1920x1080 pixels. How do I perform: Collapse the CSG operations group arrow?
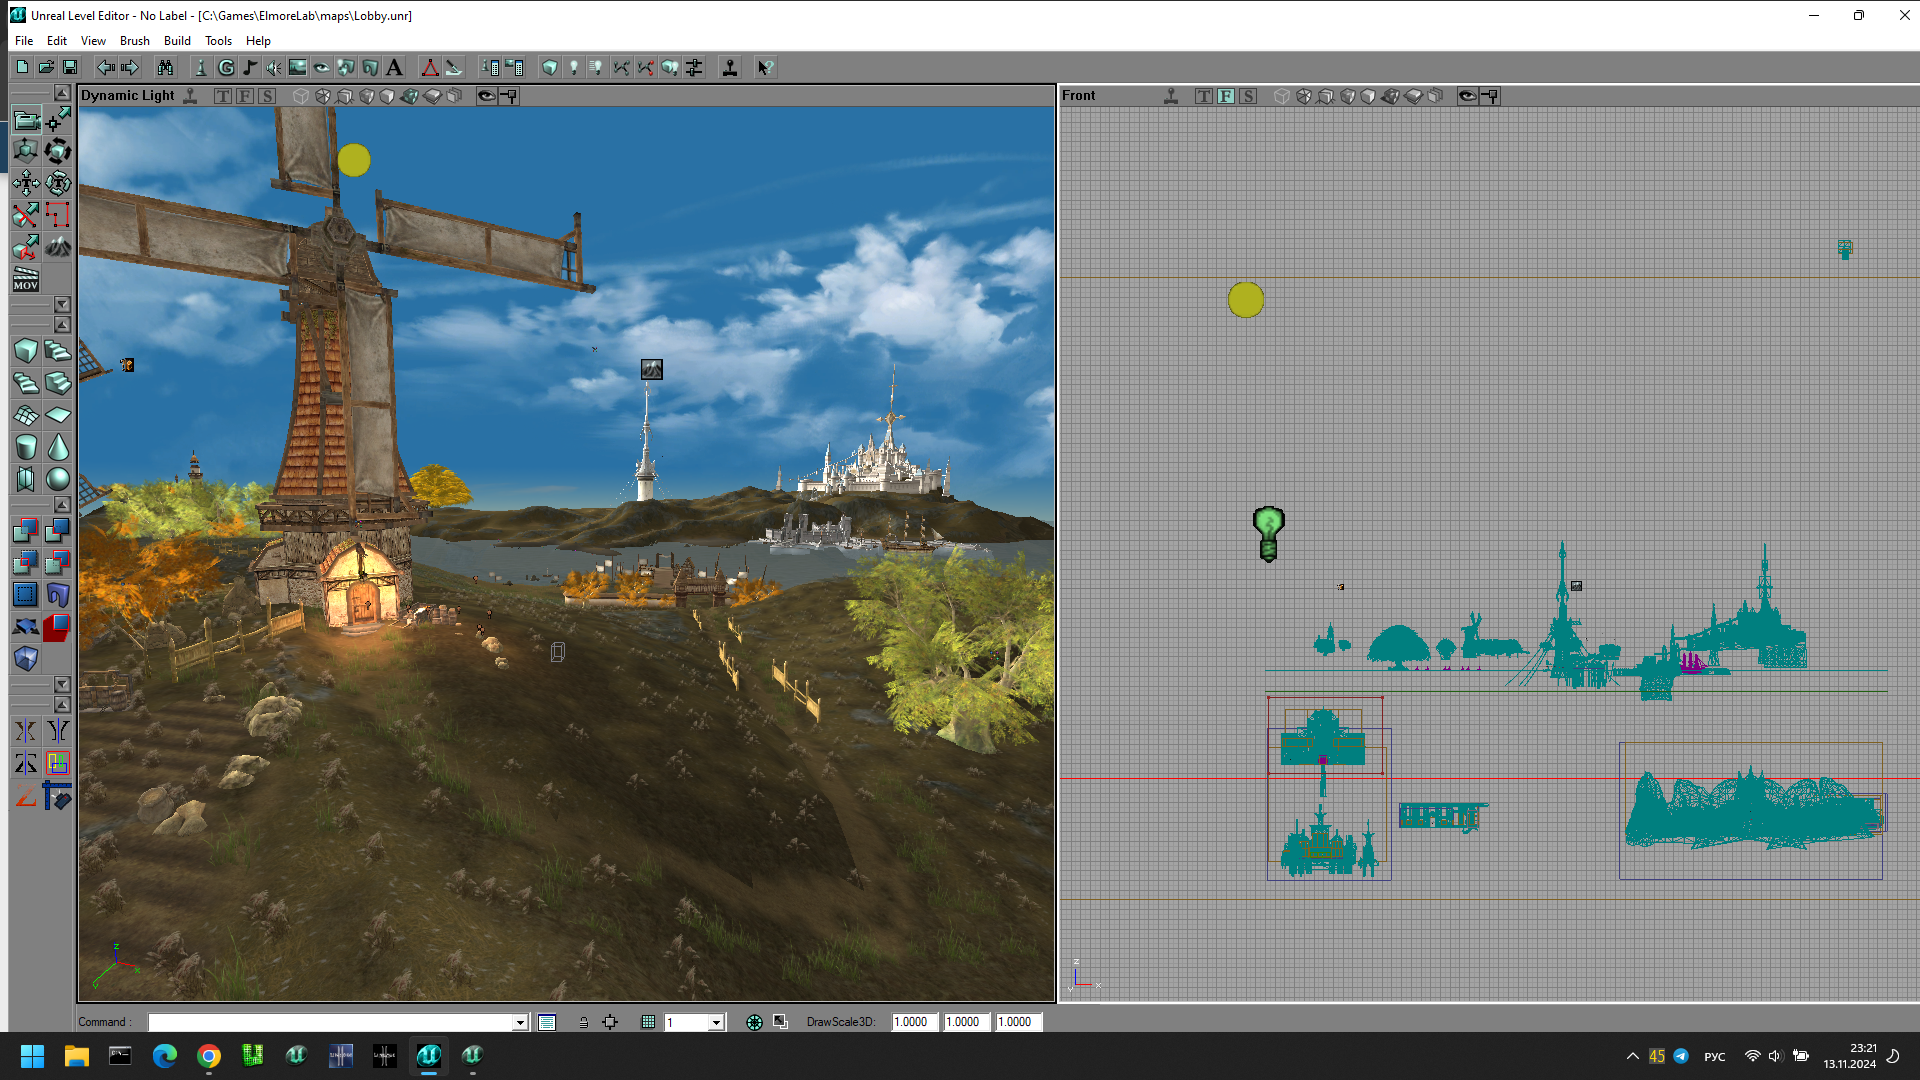62,505
